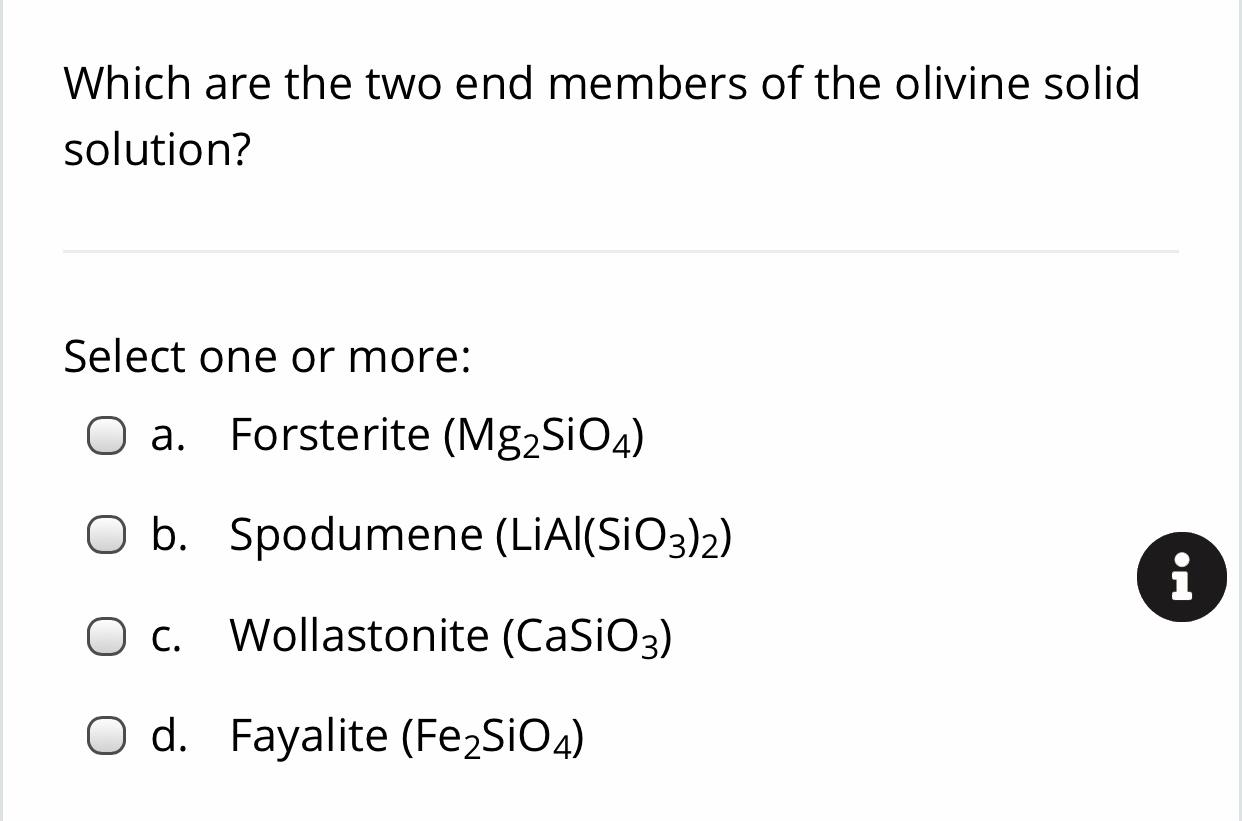Click the Forsterite option label text

click(x=435, y=434)
